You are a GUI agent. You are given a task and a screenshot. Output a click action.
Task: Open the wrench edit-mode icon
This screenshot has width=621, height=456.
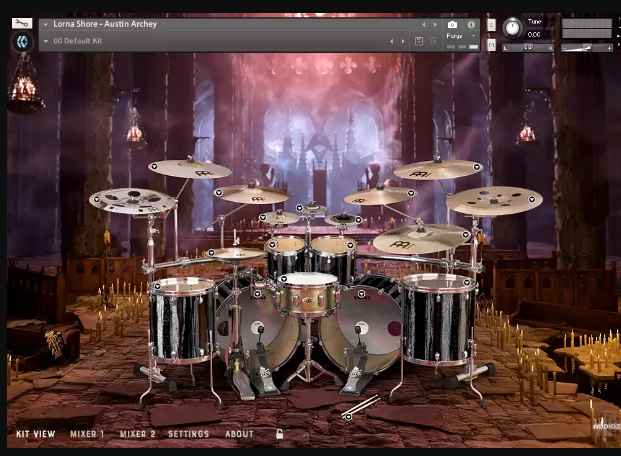(x=22, y=23)
